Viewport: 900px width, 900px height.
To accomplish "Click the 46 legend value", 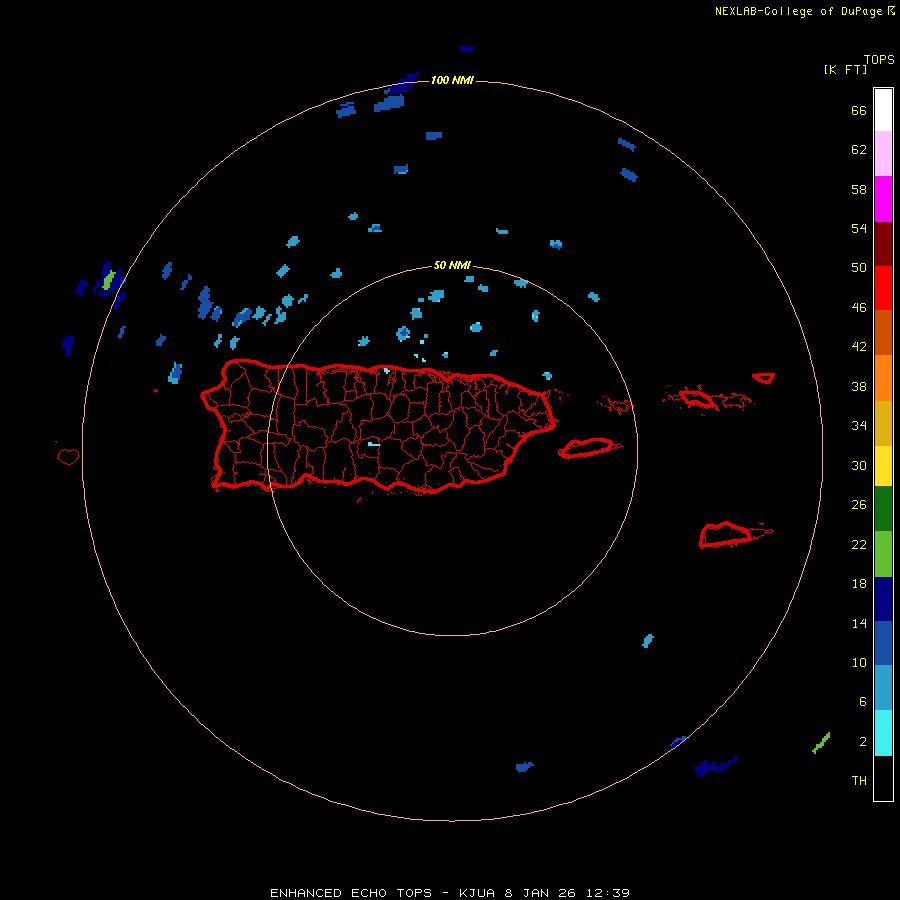I will click(x=859, y=308).
